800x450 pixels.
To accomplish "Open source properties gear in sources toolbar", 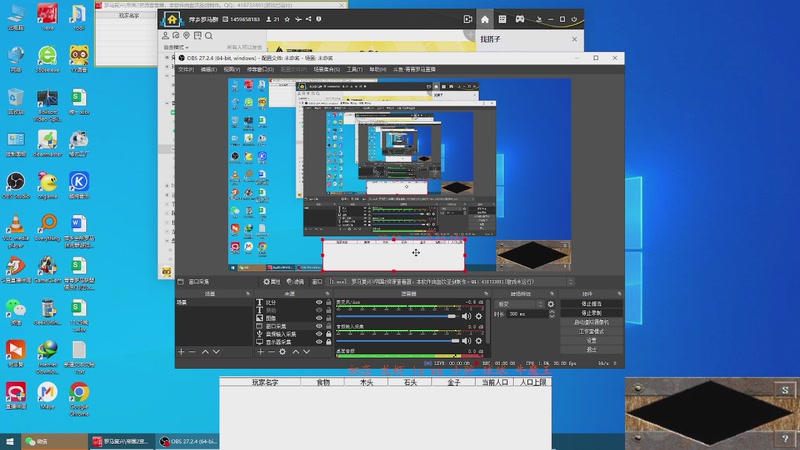I will point(283,352).
